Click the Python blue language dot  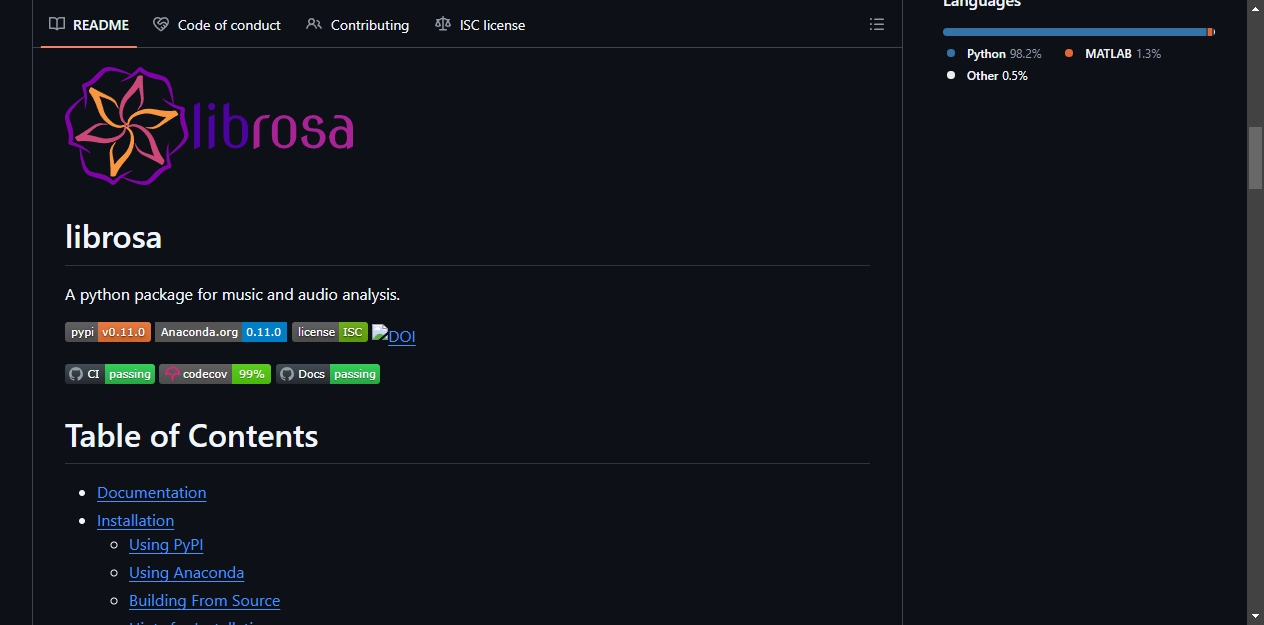(951, 54)
